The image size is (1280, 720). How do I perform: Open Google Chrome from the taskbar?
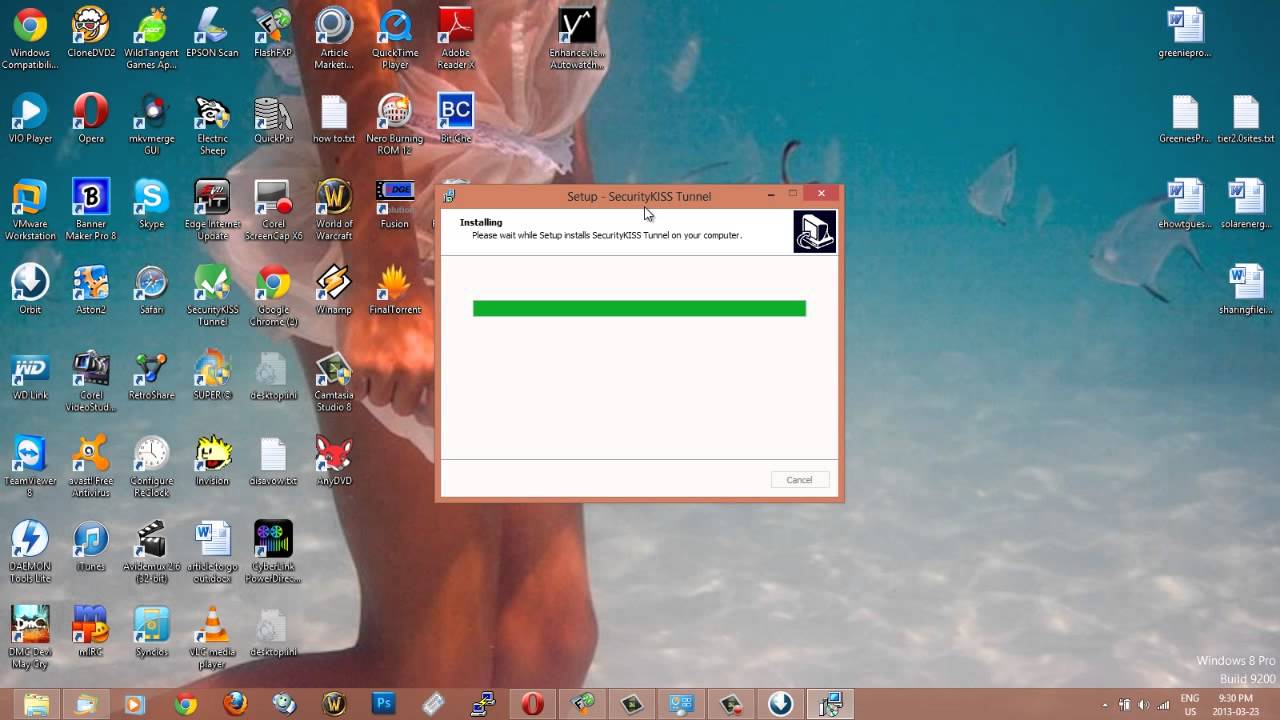click(185, 704)
